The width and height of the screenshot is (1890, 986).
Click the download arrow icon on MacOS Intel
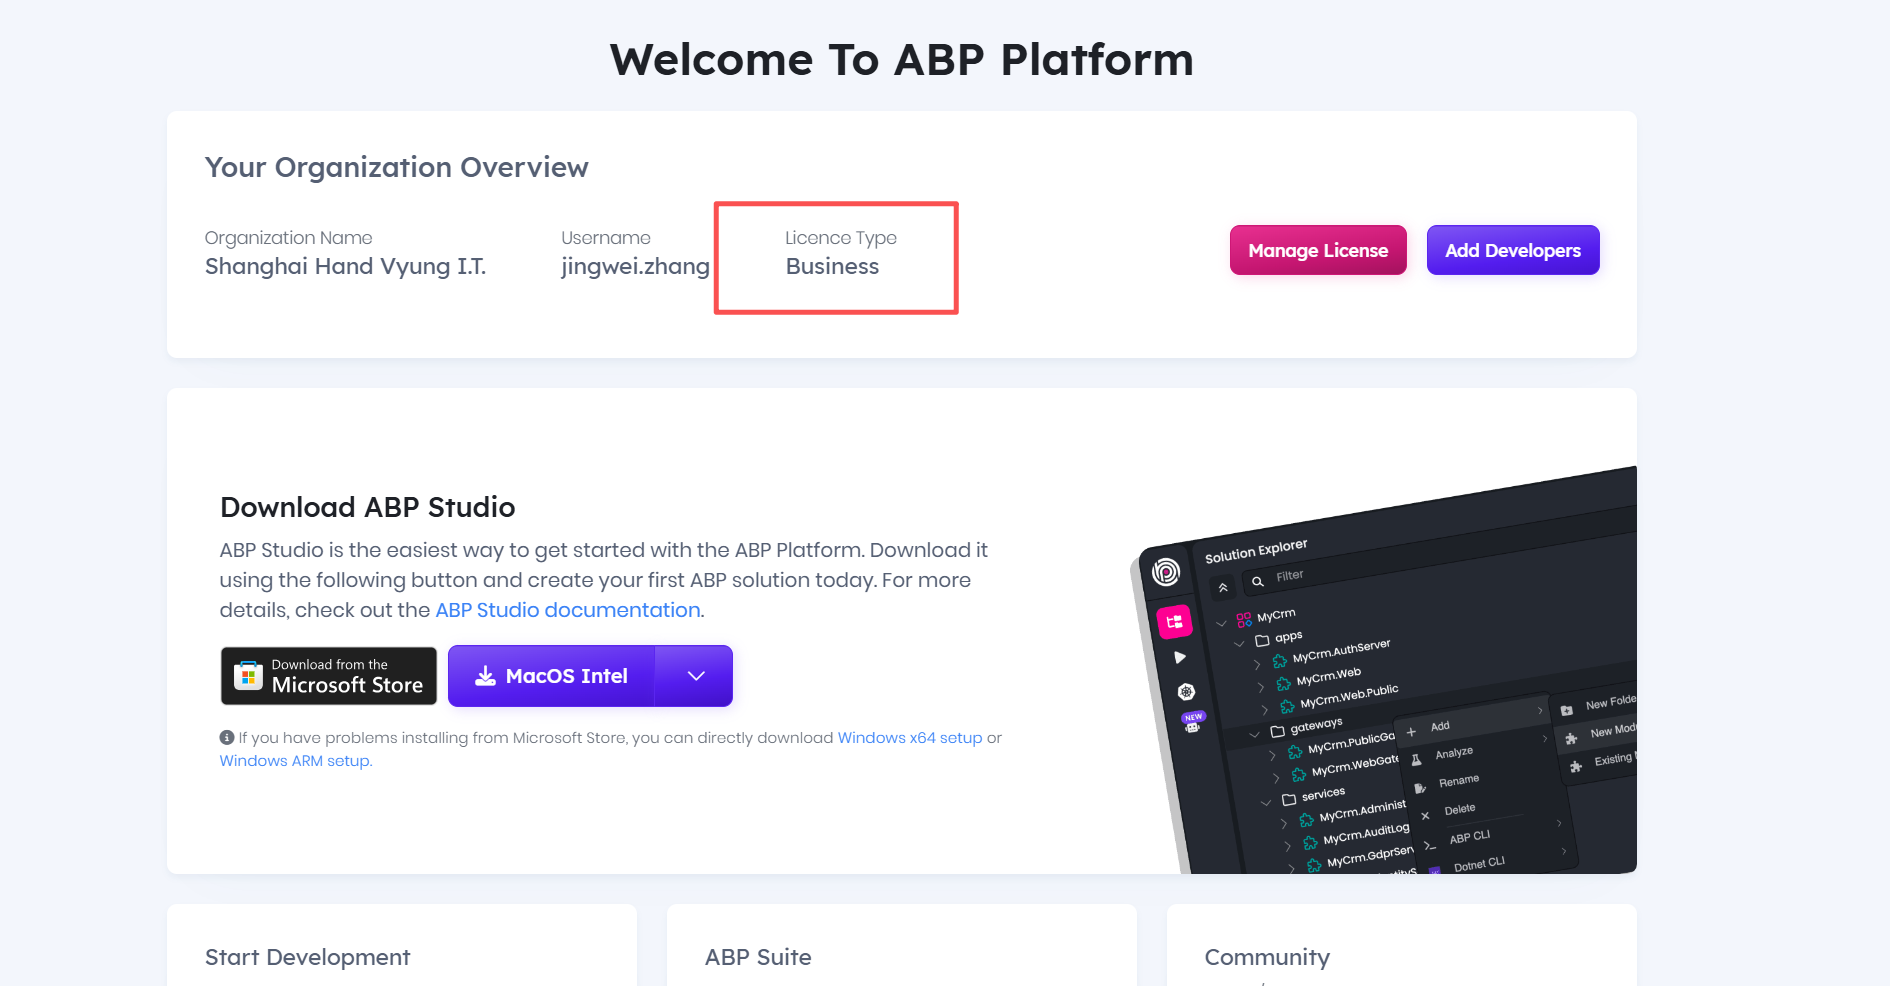coord(485,676)
